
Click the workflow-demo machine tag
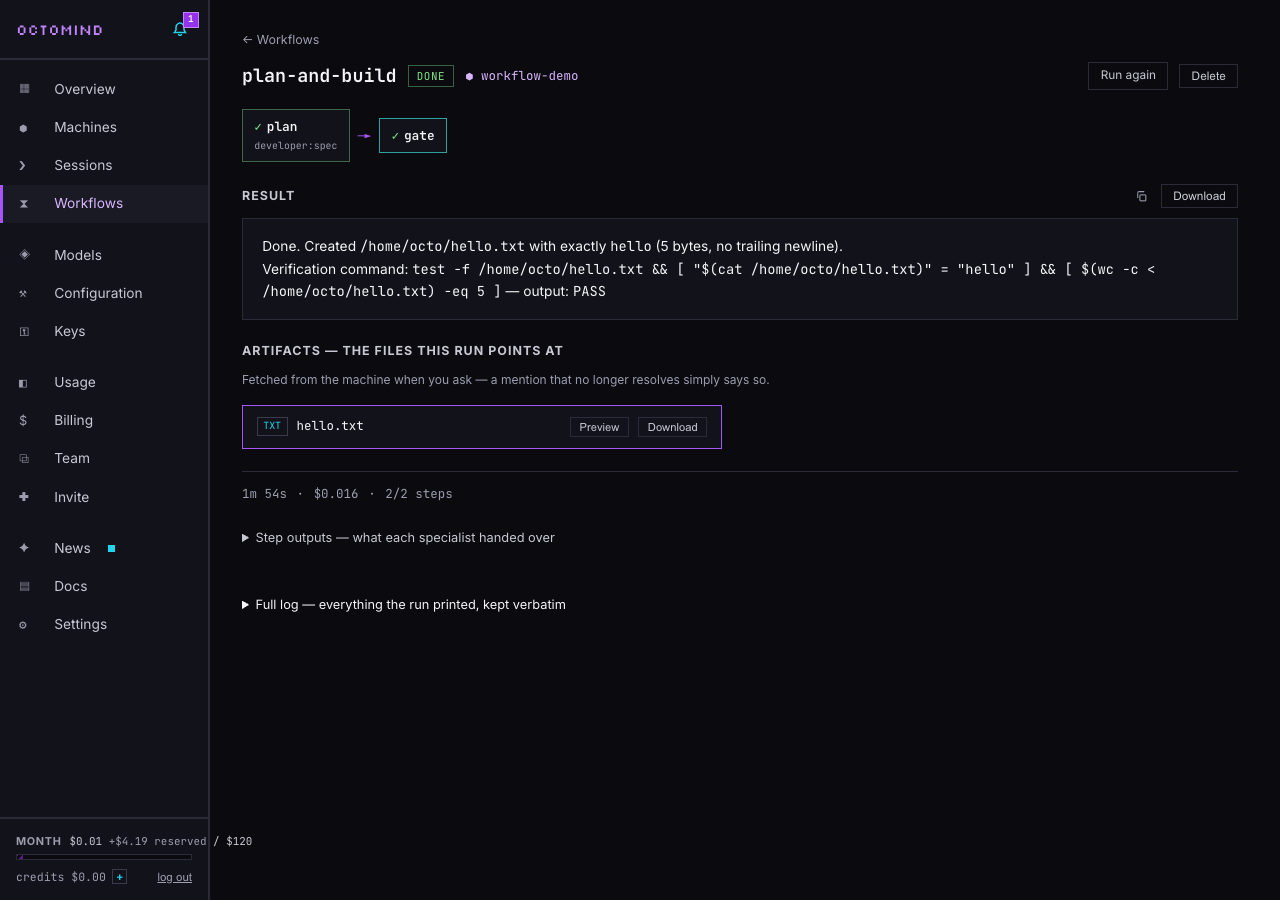tap(522, 76)
